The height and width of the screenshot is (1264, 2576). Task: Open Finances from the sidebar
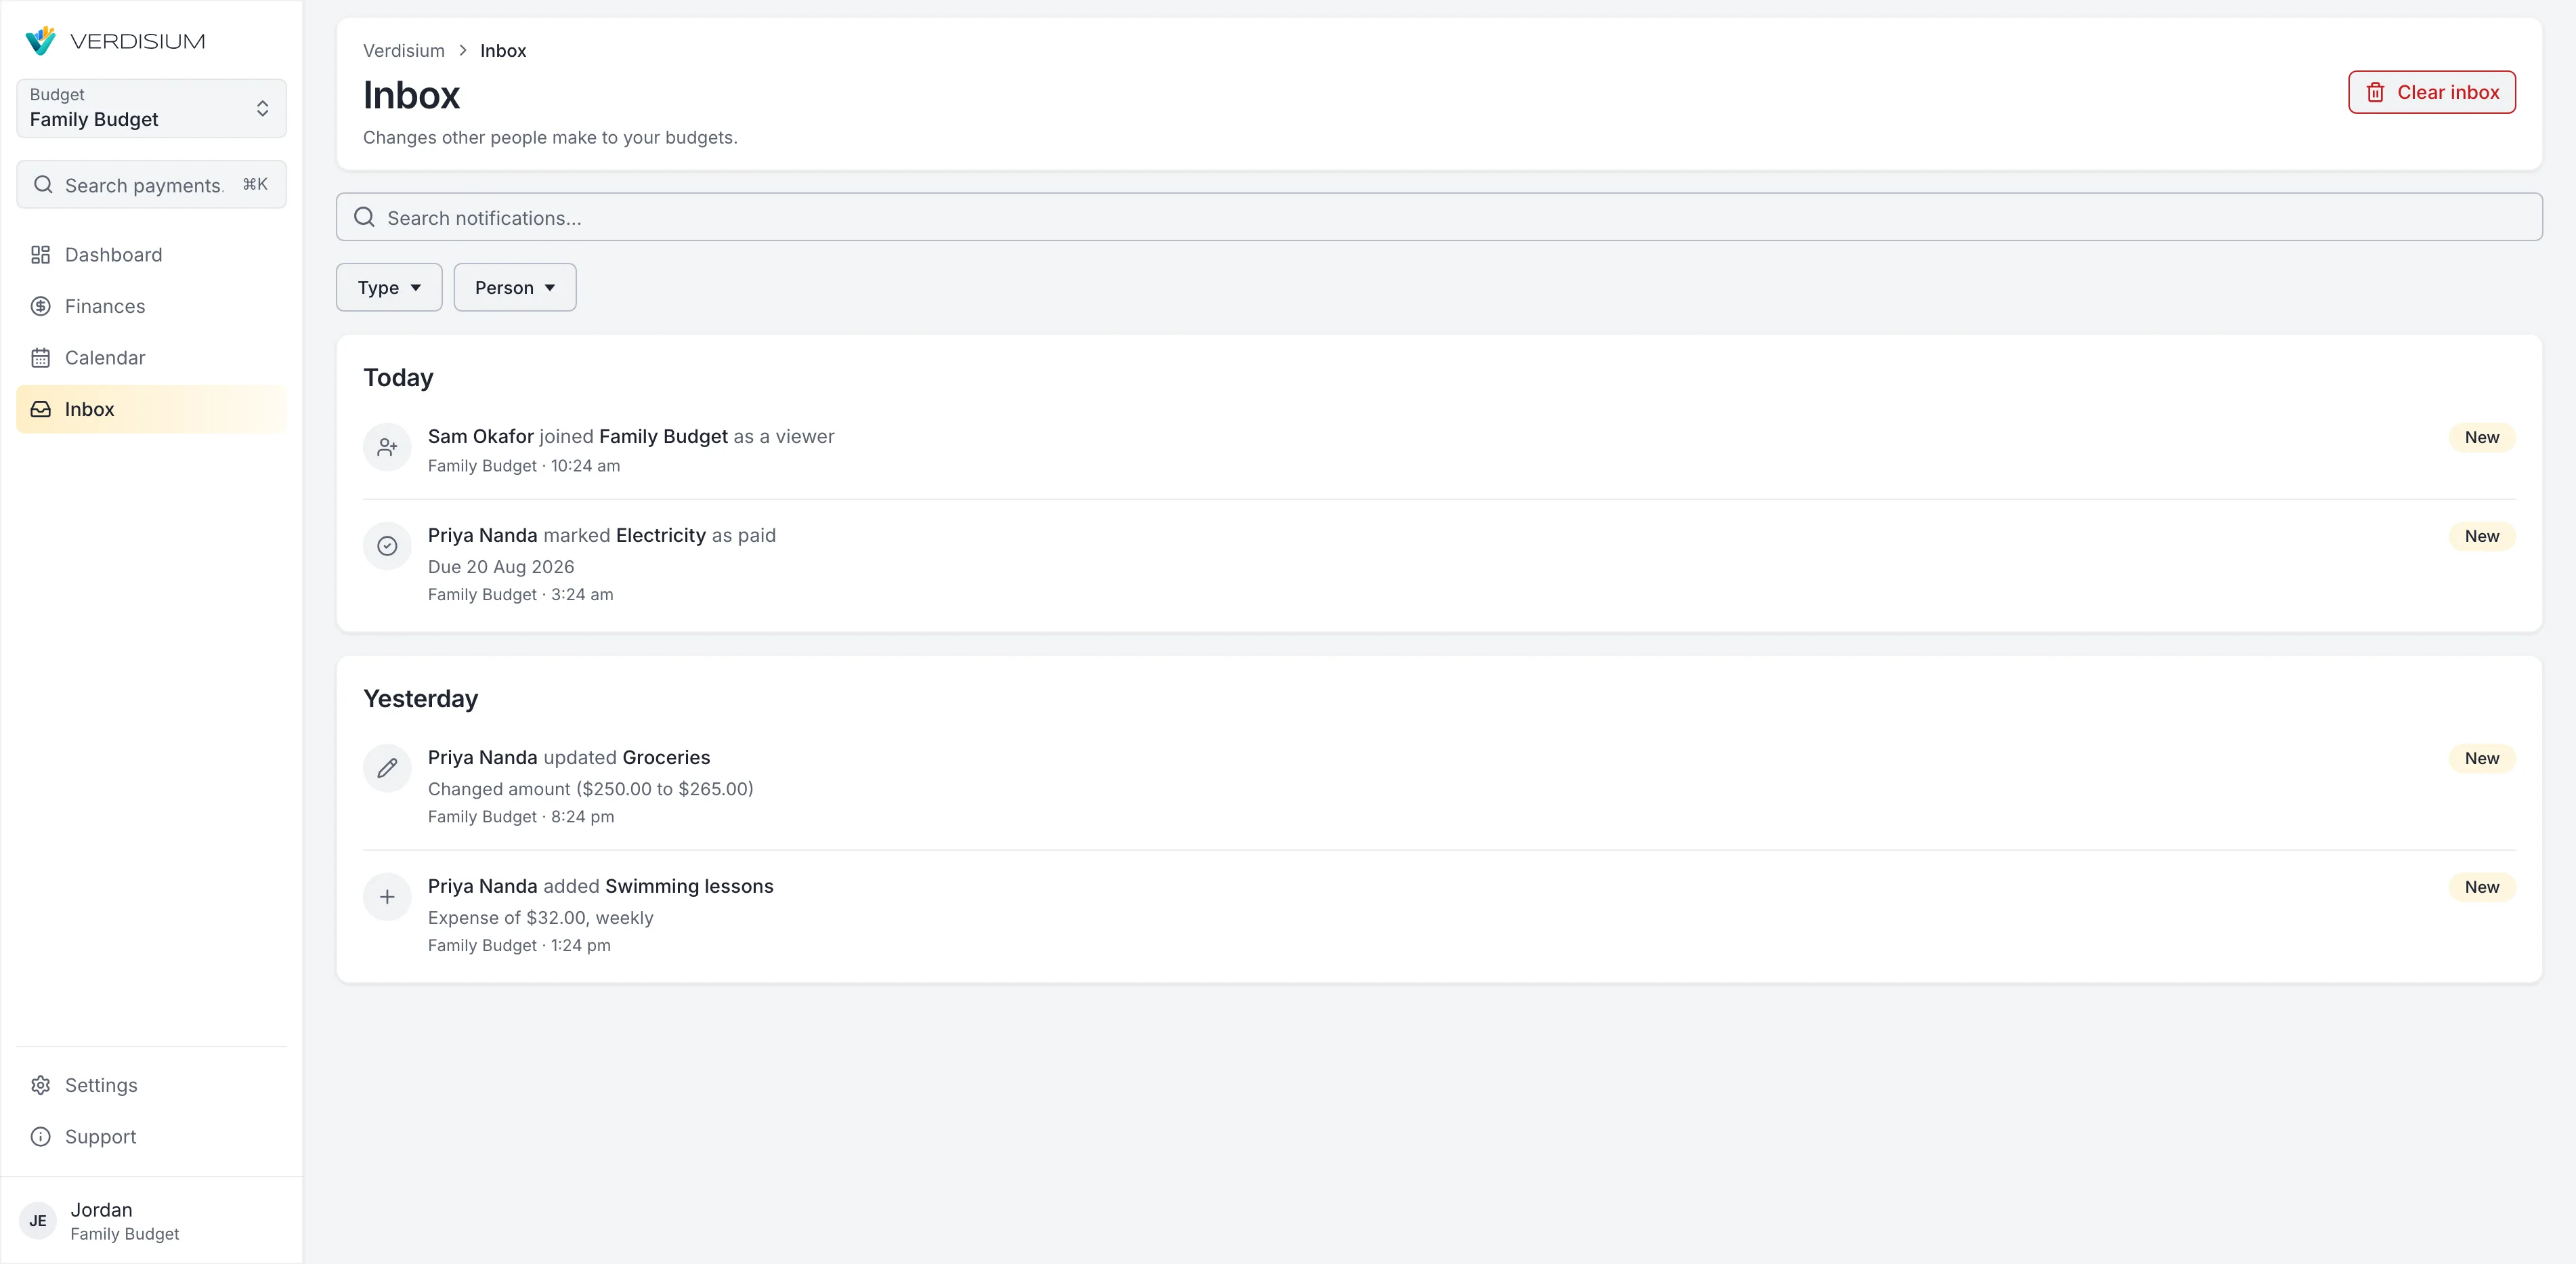pyautogui.click(x=151, y=306)
